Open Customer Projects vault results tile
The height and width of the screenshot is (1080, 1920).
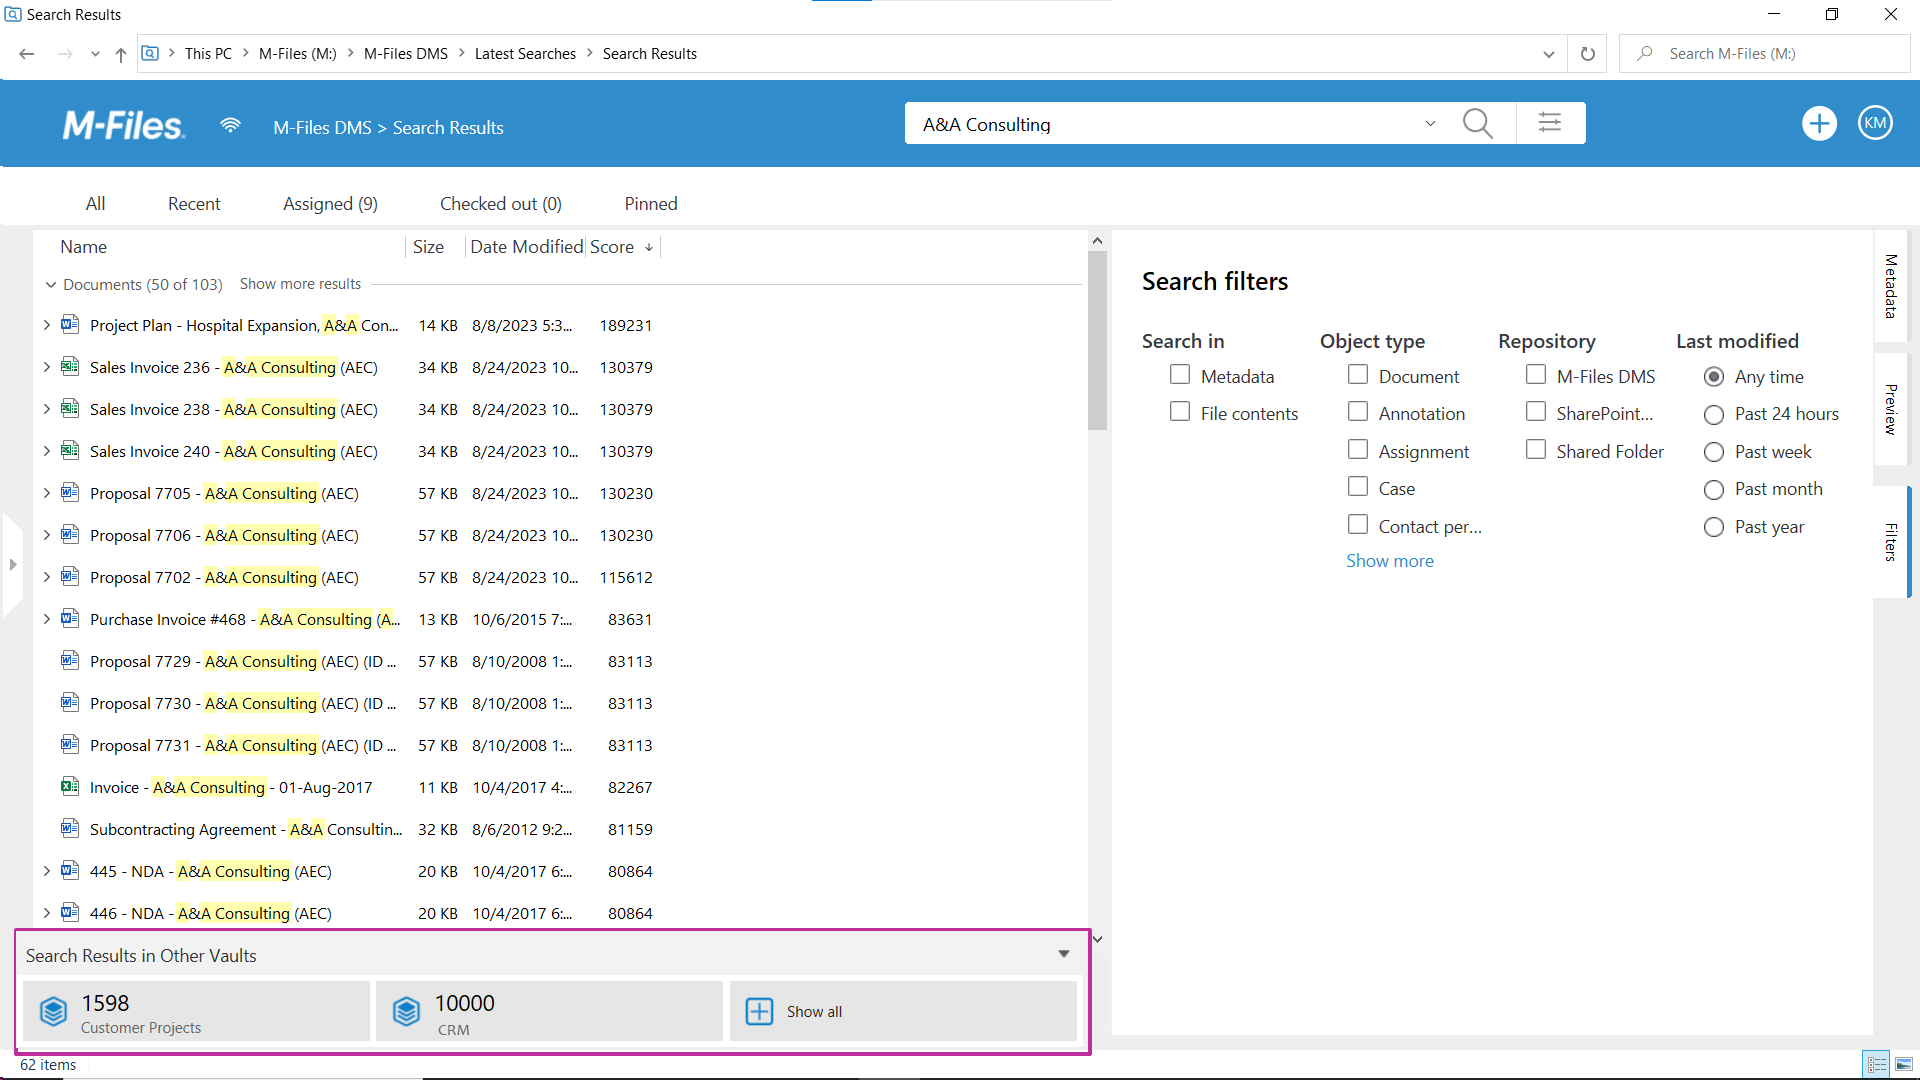tap(197, 1011)
